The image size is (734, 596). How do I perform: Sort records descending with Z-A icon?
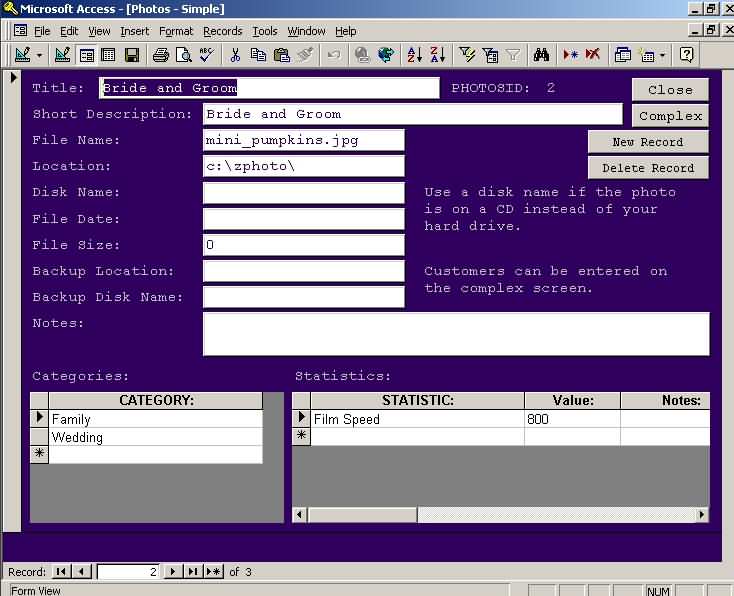pos(437,55)
